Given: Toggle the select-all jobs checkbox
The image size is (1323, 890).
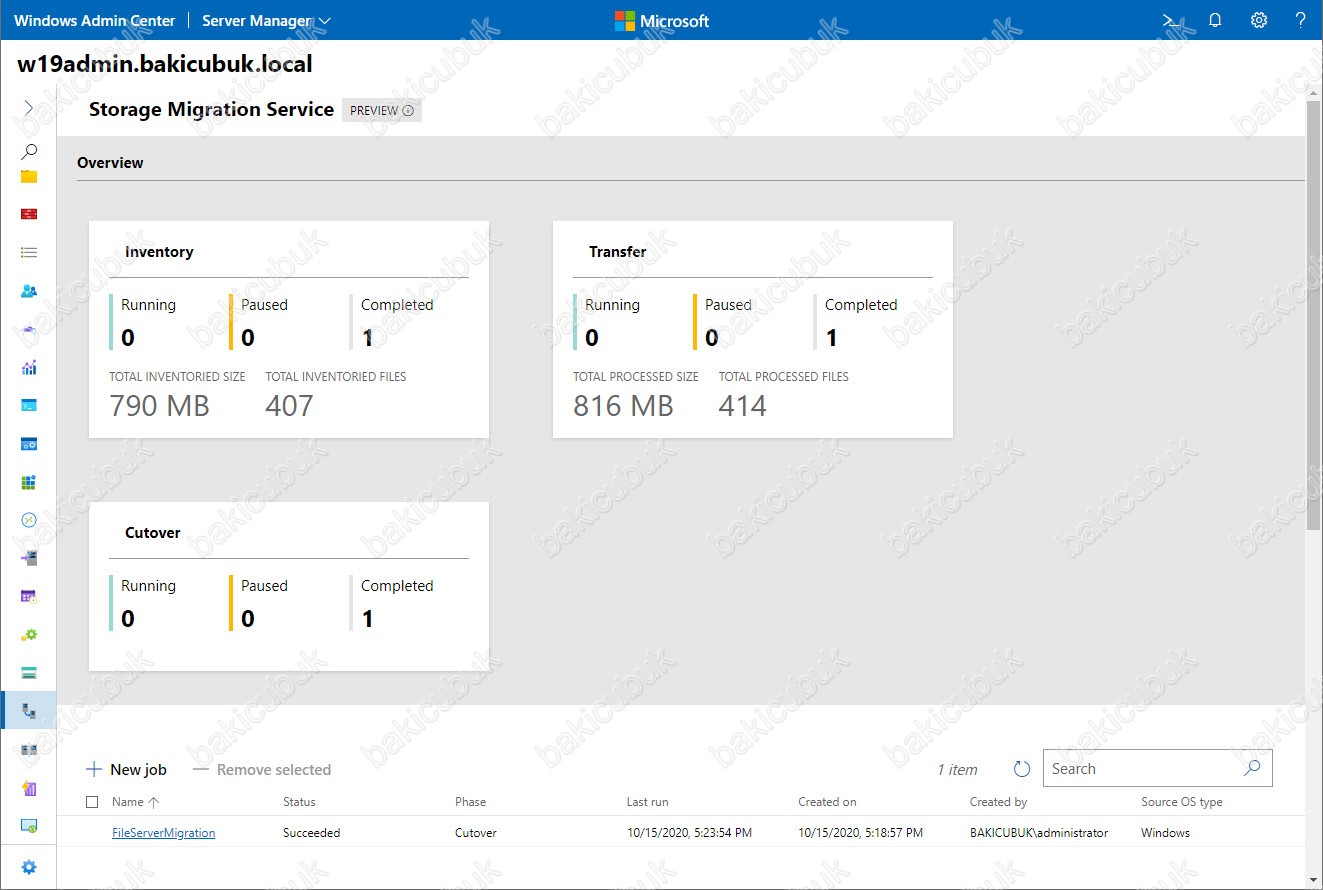Looking at the screenshot, I should click(92, 801).
